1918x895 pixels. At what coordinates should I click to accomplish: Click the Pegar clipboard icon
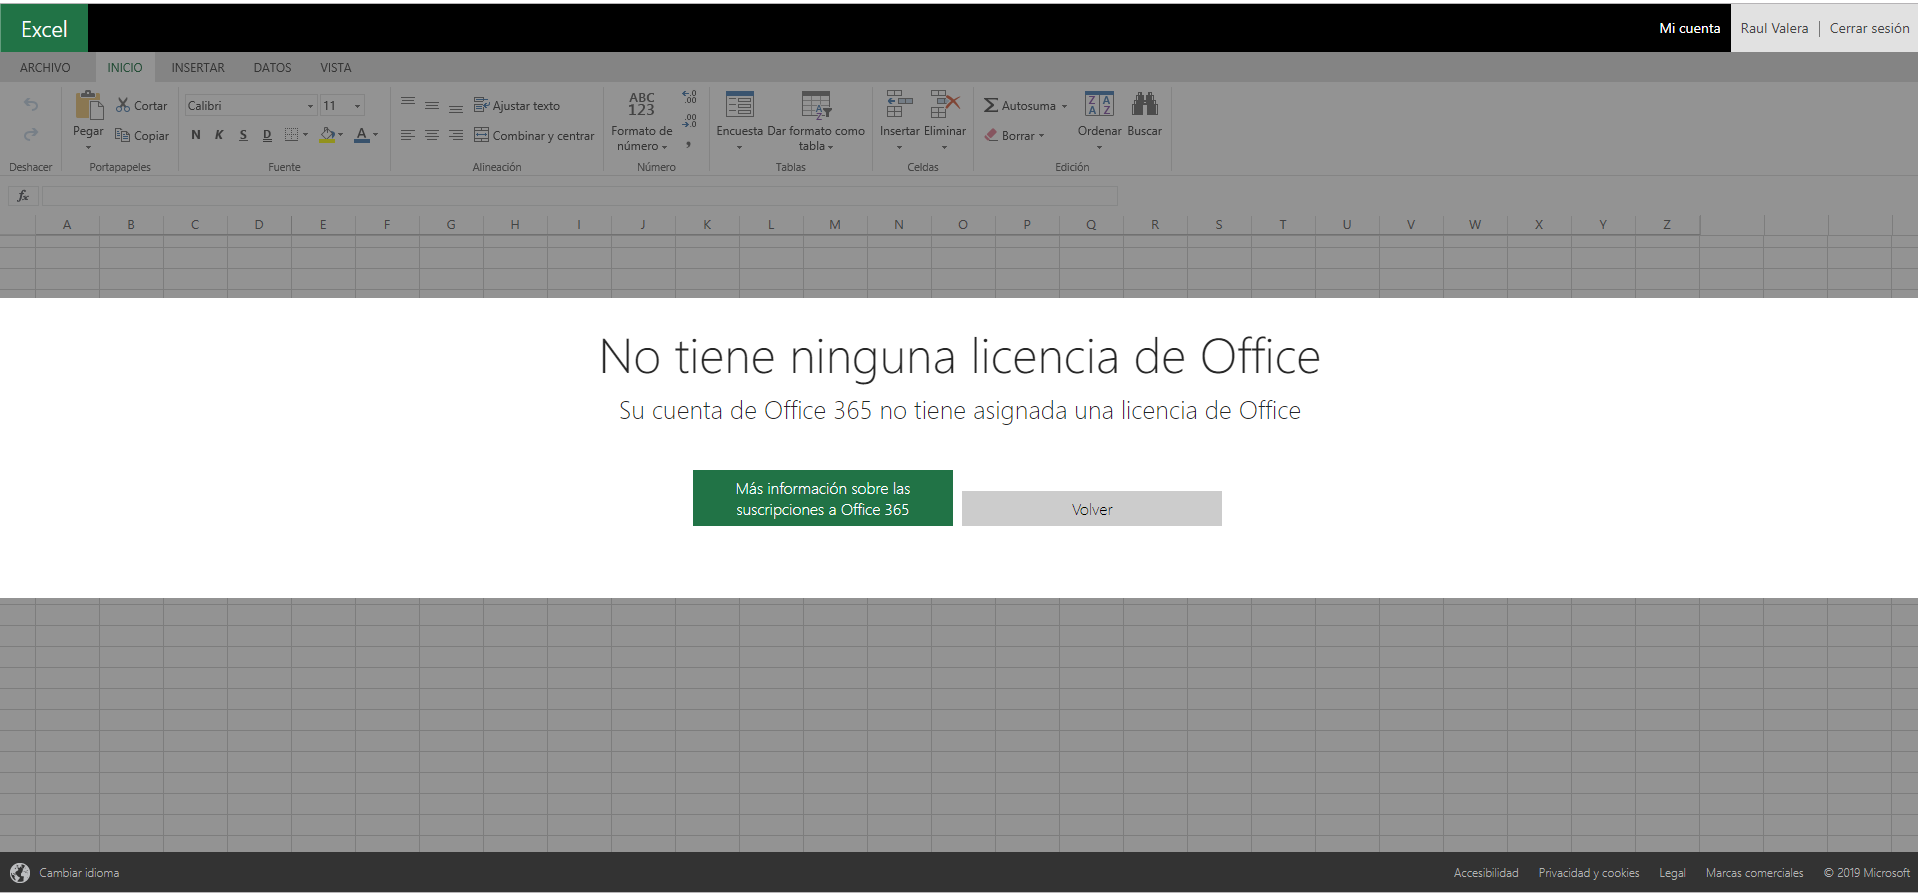[x=88, y=106]
